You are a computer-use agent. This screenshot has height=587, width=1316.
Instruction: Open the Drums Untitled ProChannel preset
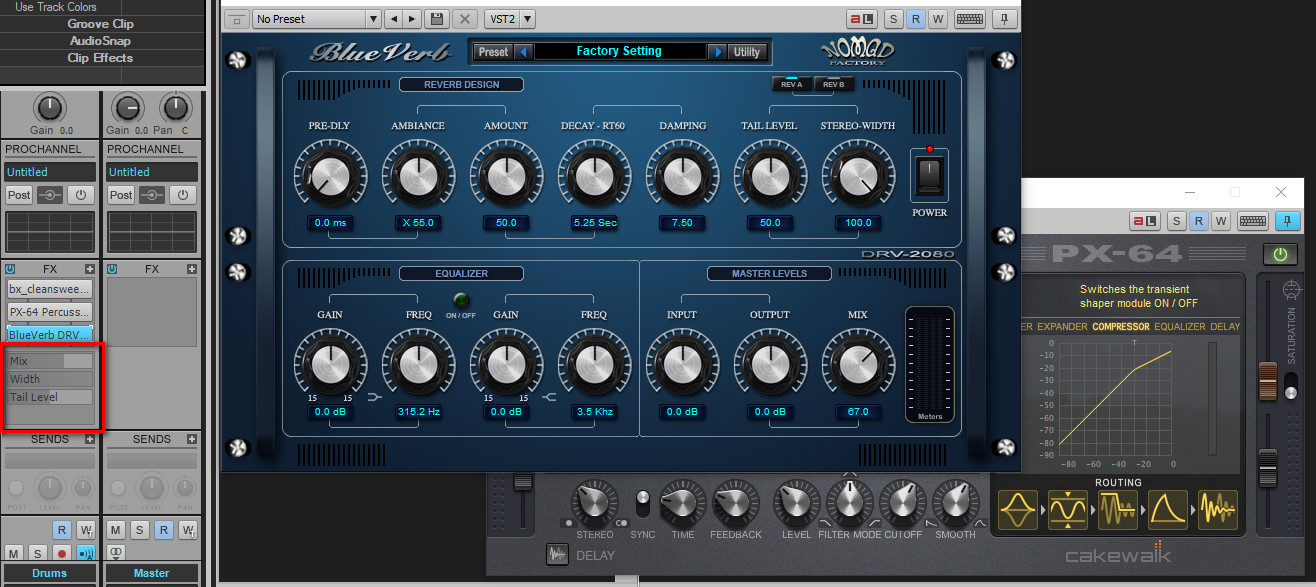[x=51, y=172]
